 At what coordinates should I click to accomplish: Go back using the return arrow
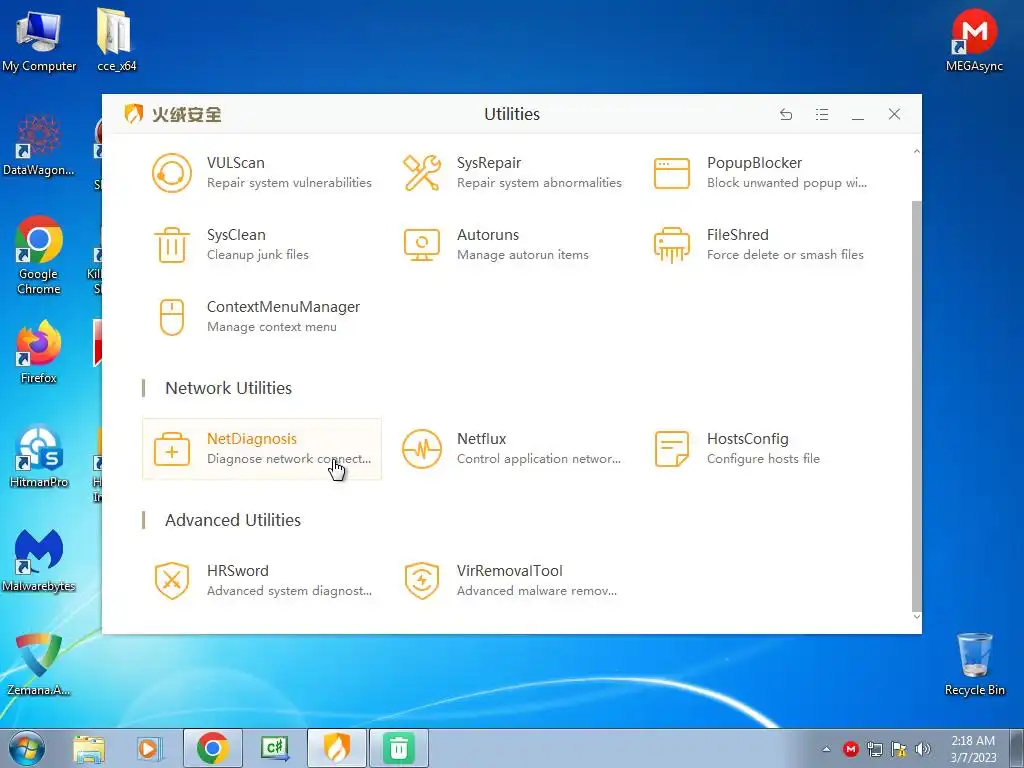point(786,114)
